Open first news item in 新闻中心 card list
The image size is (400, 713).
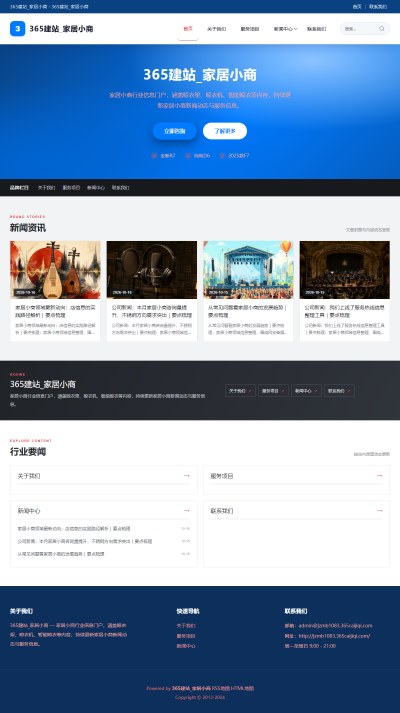(74, 528)
